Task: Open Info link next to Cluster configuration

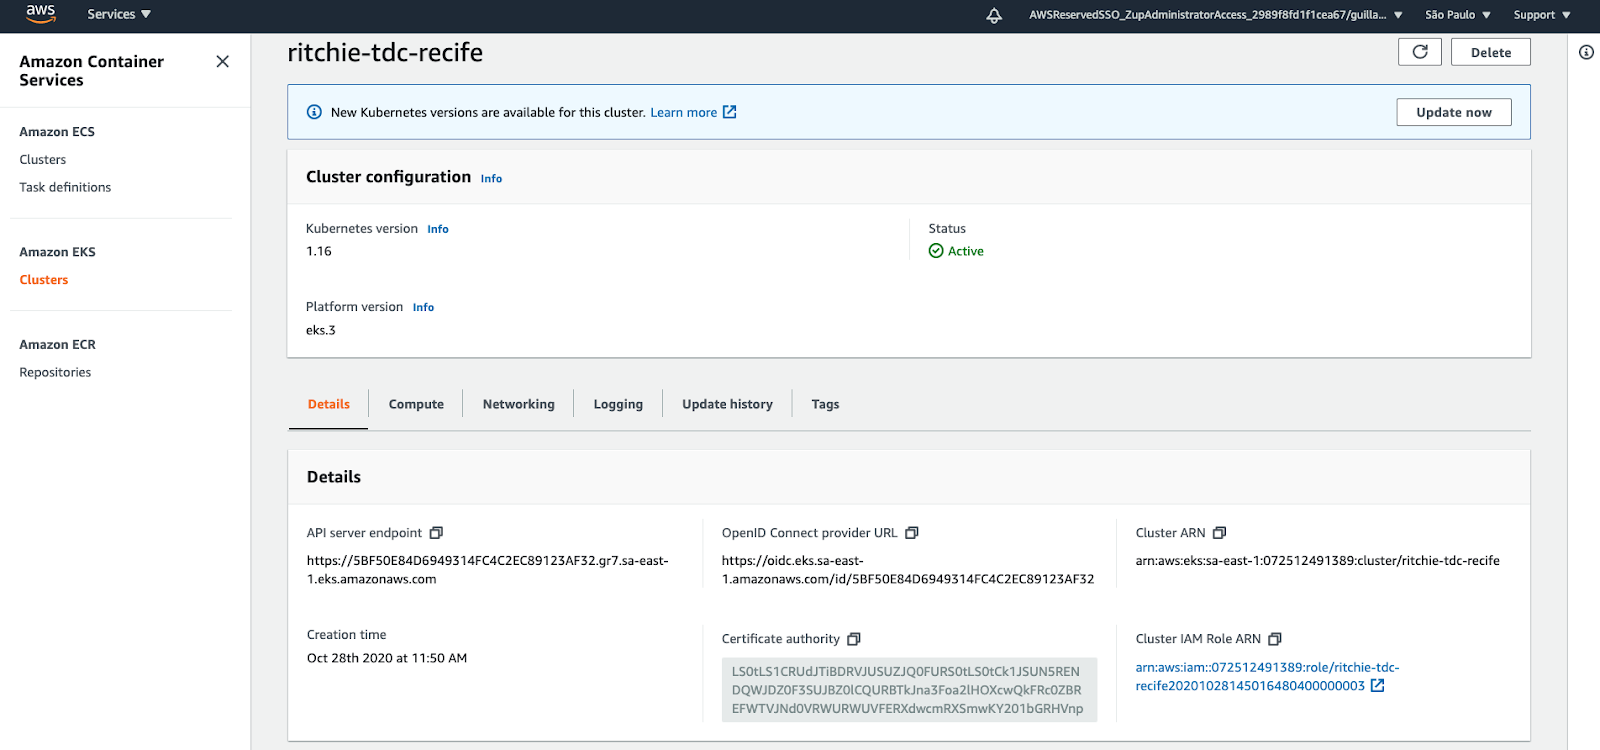Action: click(491, 178)
